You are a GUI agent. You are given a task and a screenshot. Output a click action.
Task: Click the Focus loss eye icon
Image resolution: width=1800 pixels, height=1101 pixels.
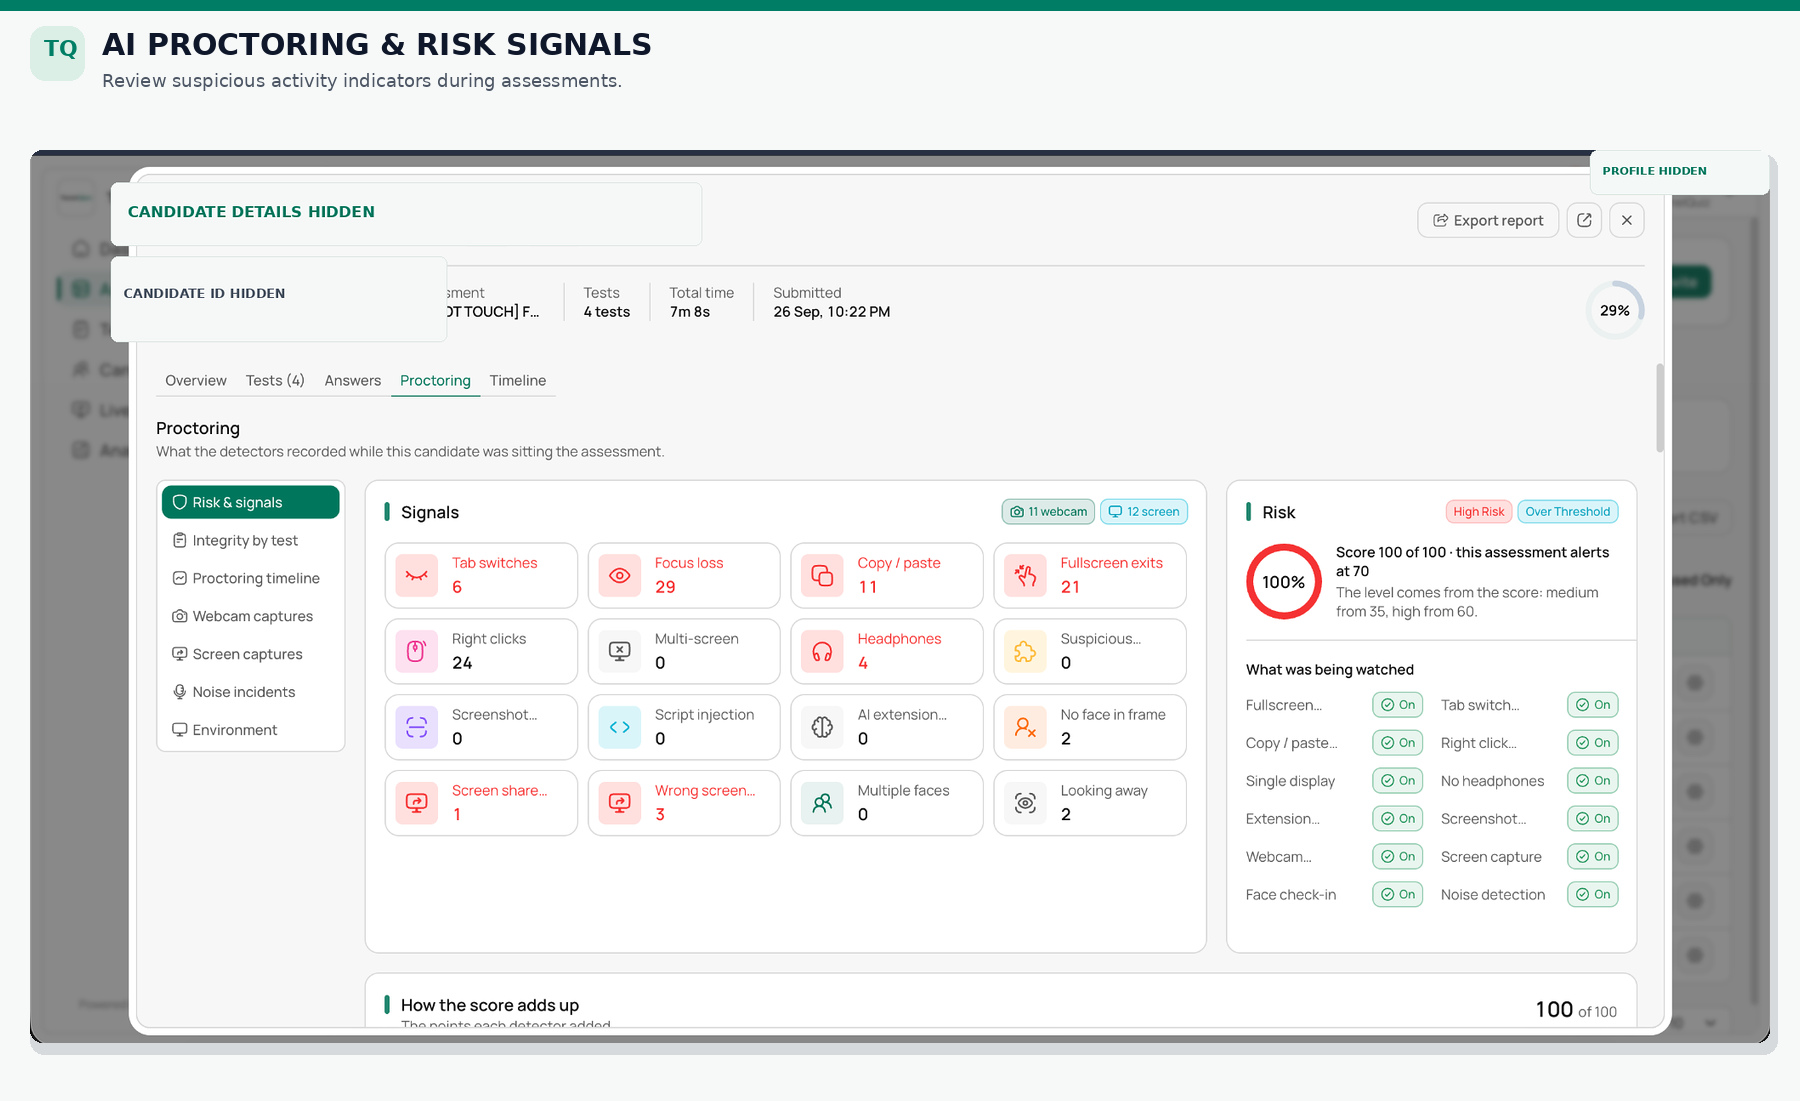tap(620, 576)
